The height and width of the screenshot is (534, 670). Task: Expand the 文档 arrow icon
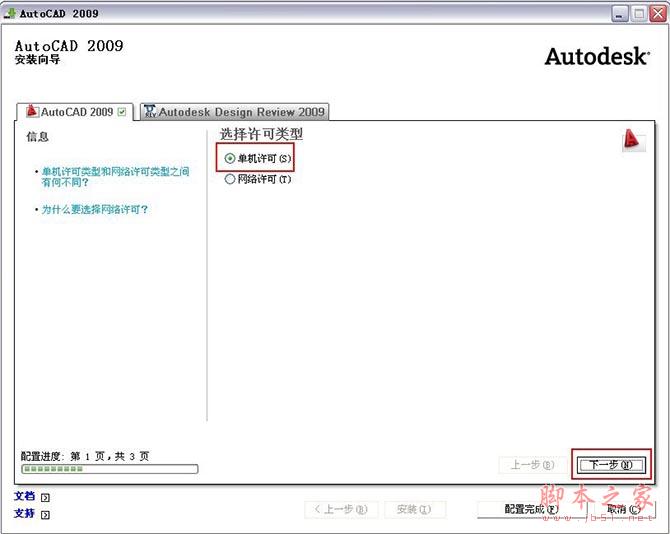[x=45, y=498]
